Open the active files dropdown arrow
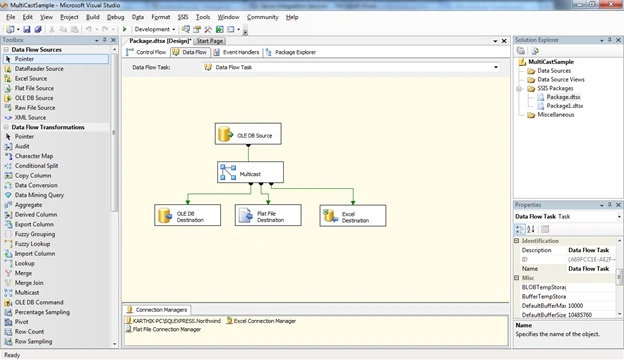624x360 pixels. click(495, 41)
